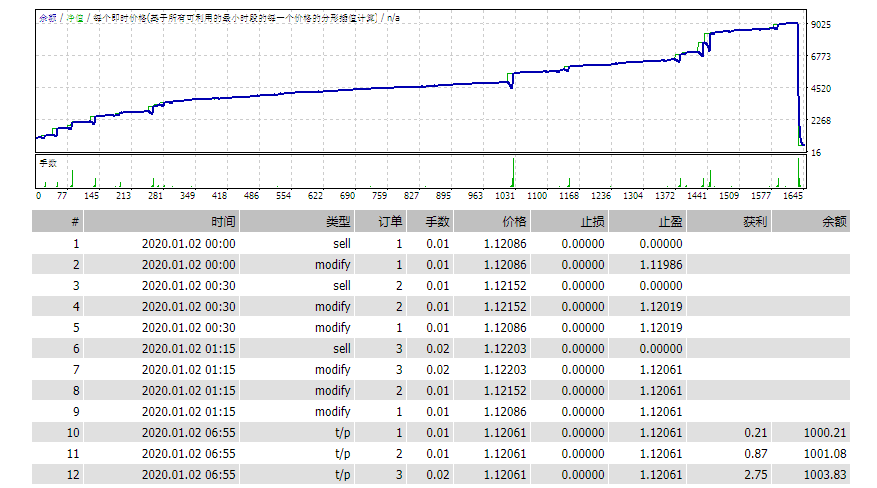This screenshot has height=488, width=877.
Task: Click the 类型 column header
Action: (337, 221)
